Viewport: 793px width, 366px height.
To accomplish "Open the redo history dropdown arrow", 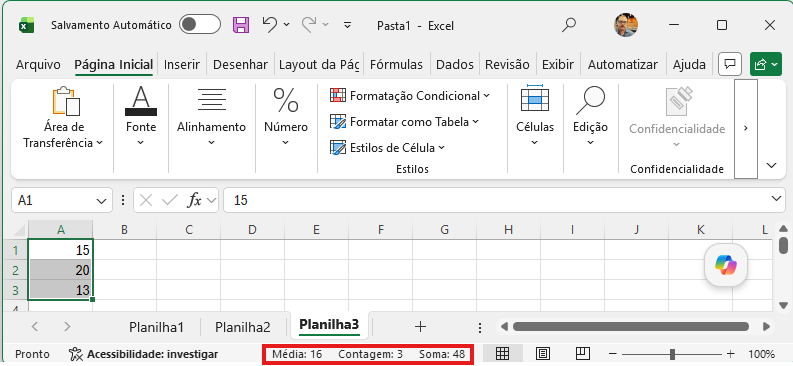I will [325, 25].
